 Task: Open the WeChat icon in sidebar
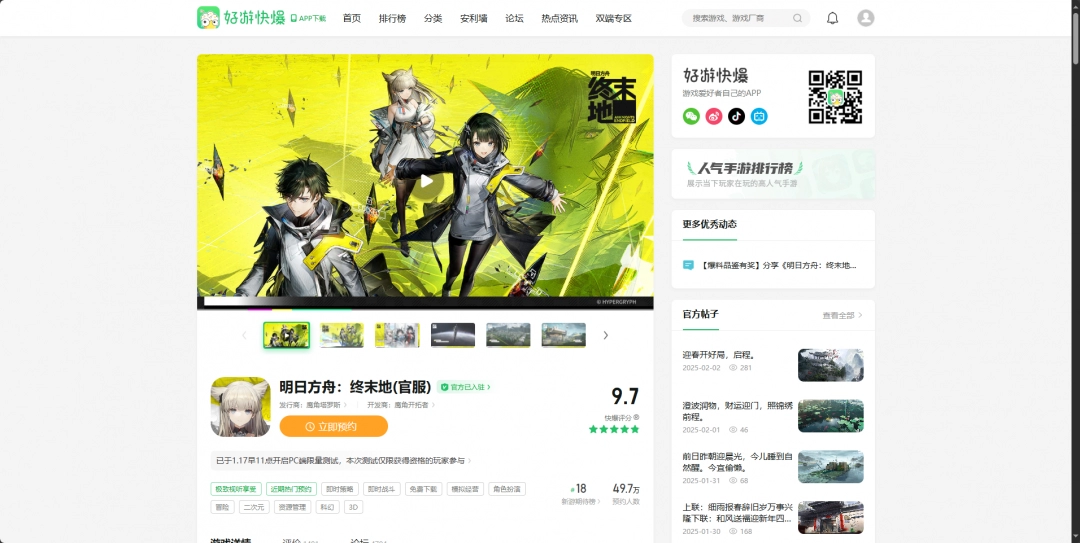click(x=692, y=116)
